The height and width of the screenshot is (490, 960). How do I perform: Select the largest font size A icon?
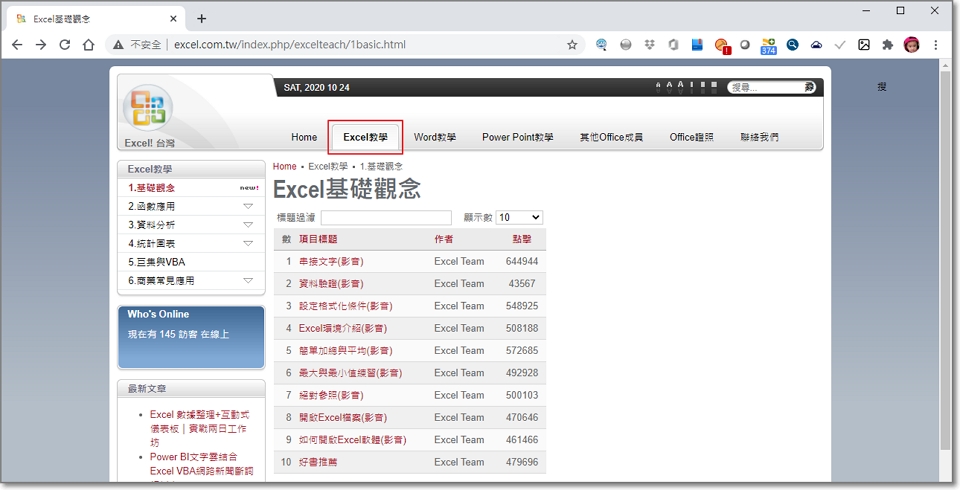(680, 87)
